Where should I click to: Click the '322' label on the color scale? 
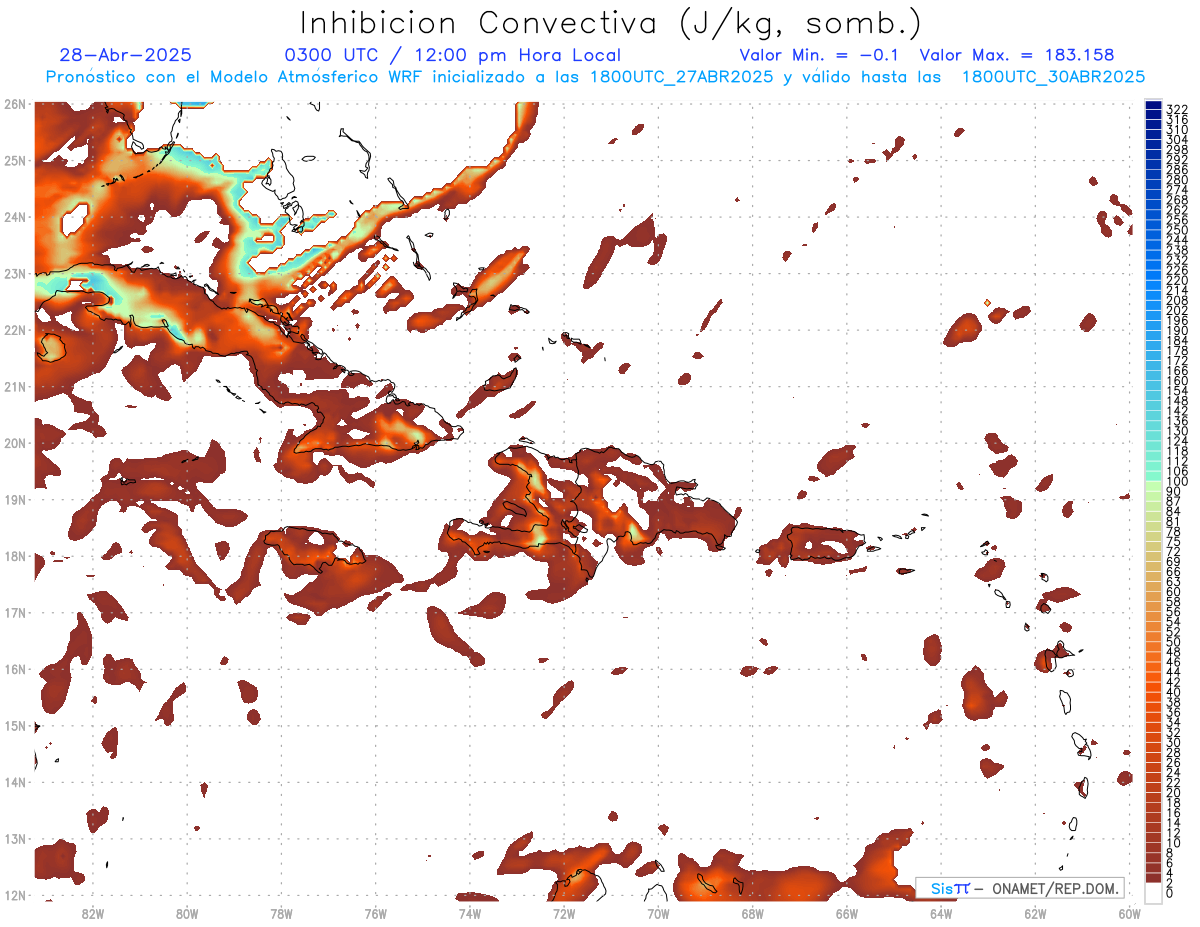point(1177,109)
